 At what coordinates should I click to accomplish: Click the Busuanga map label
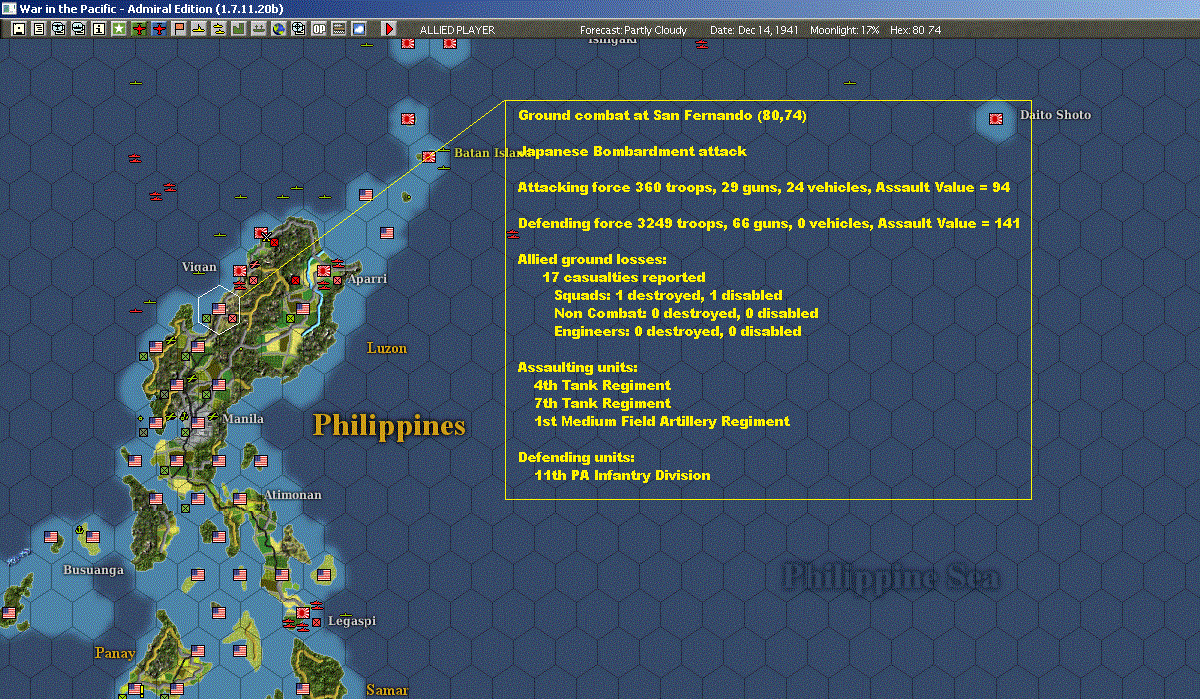tap(93, 570)
